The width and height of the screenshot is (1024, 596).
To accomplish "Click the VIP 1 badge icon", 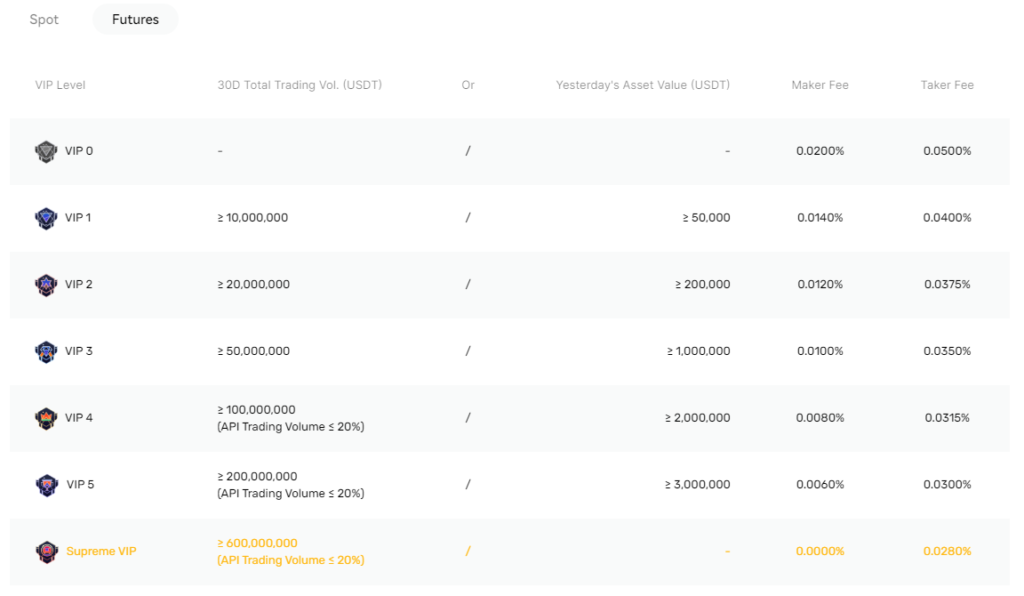I will click(x=46, y=218).
